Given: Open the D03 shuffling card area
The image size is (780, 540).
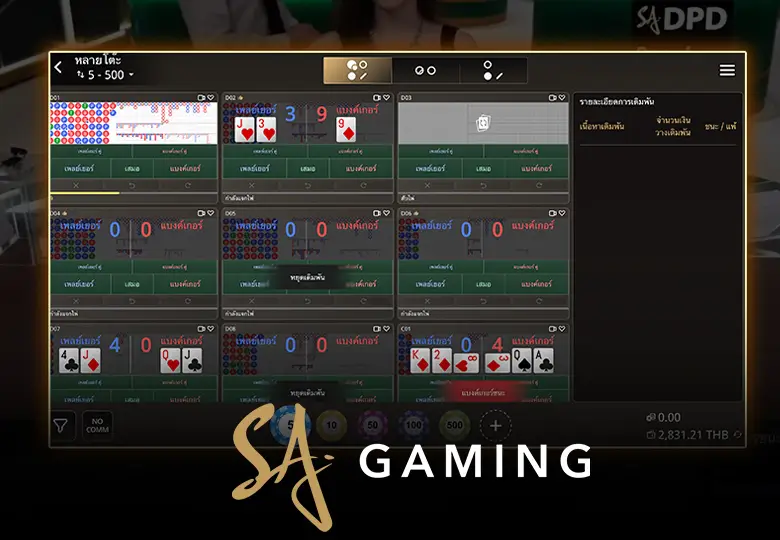Looking at the screenshot, I should tap(484, 123).
